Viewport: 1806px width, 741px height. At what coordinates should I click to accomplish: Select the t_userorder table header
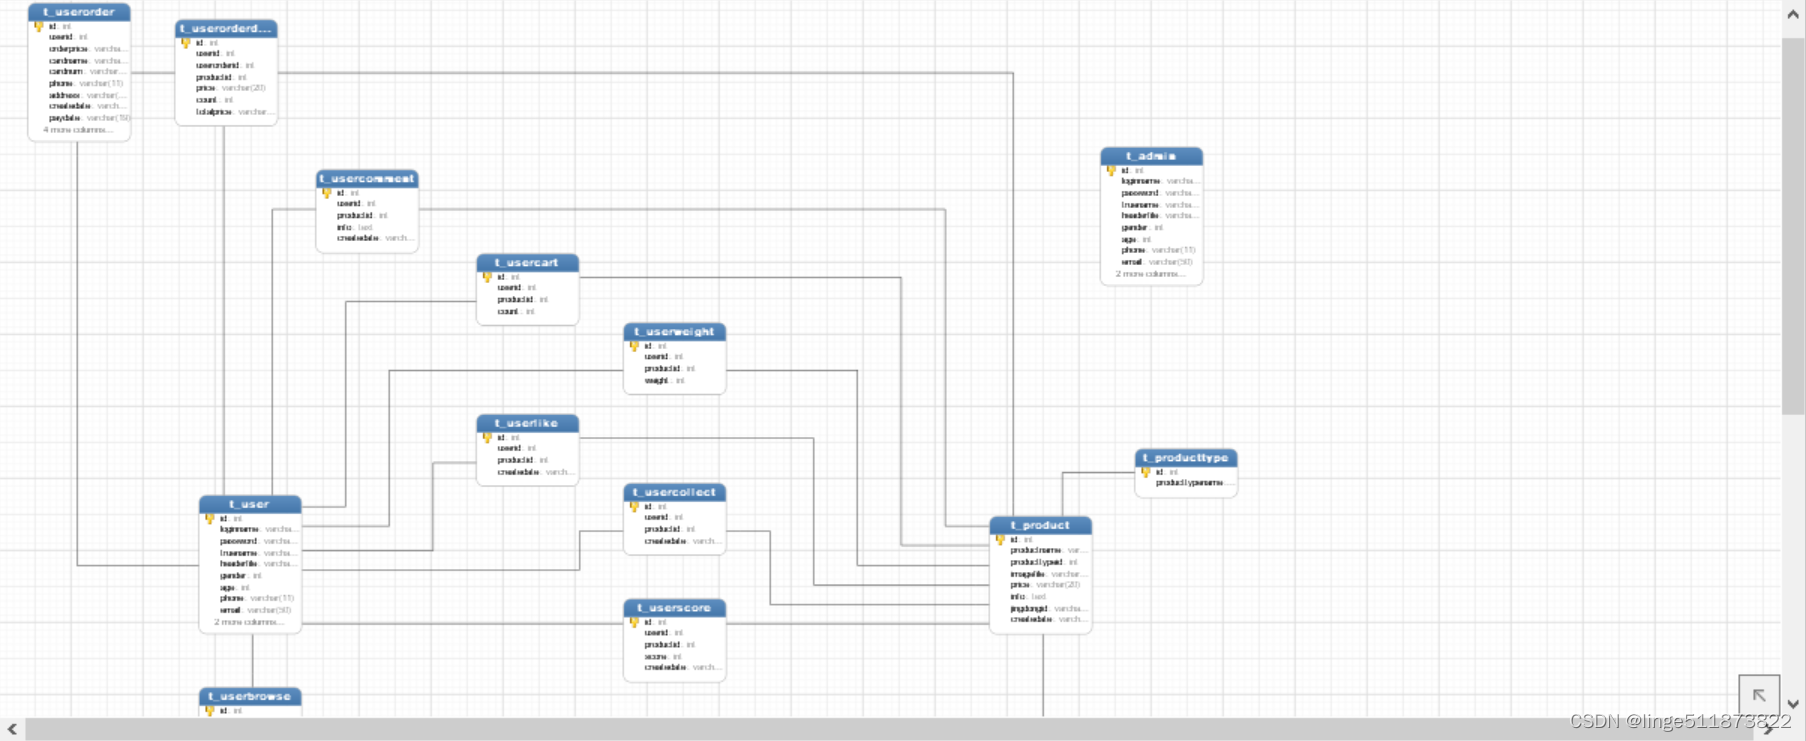[x=79, y=12]
